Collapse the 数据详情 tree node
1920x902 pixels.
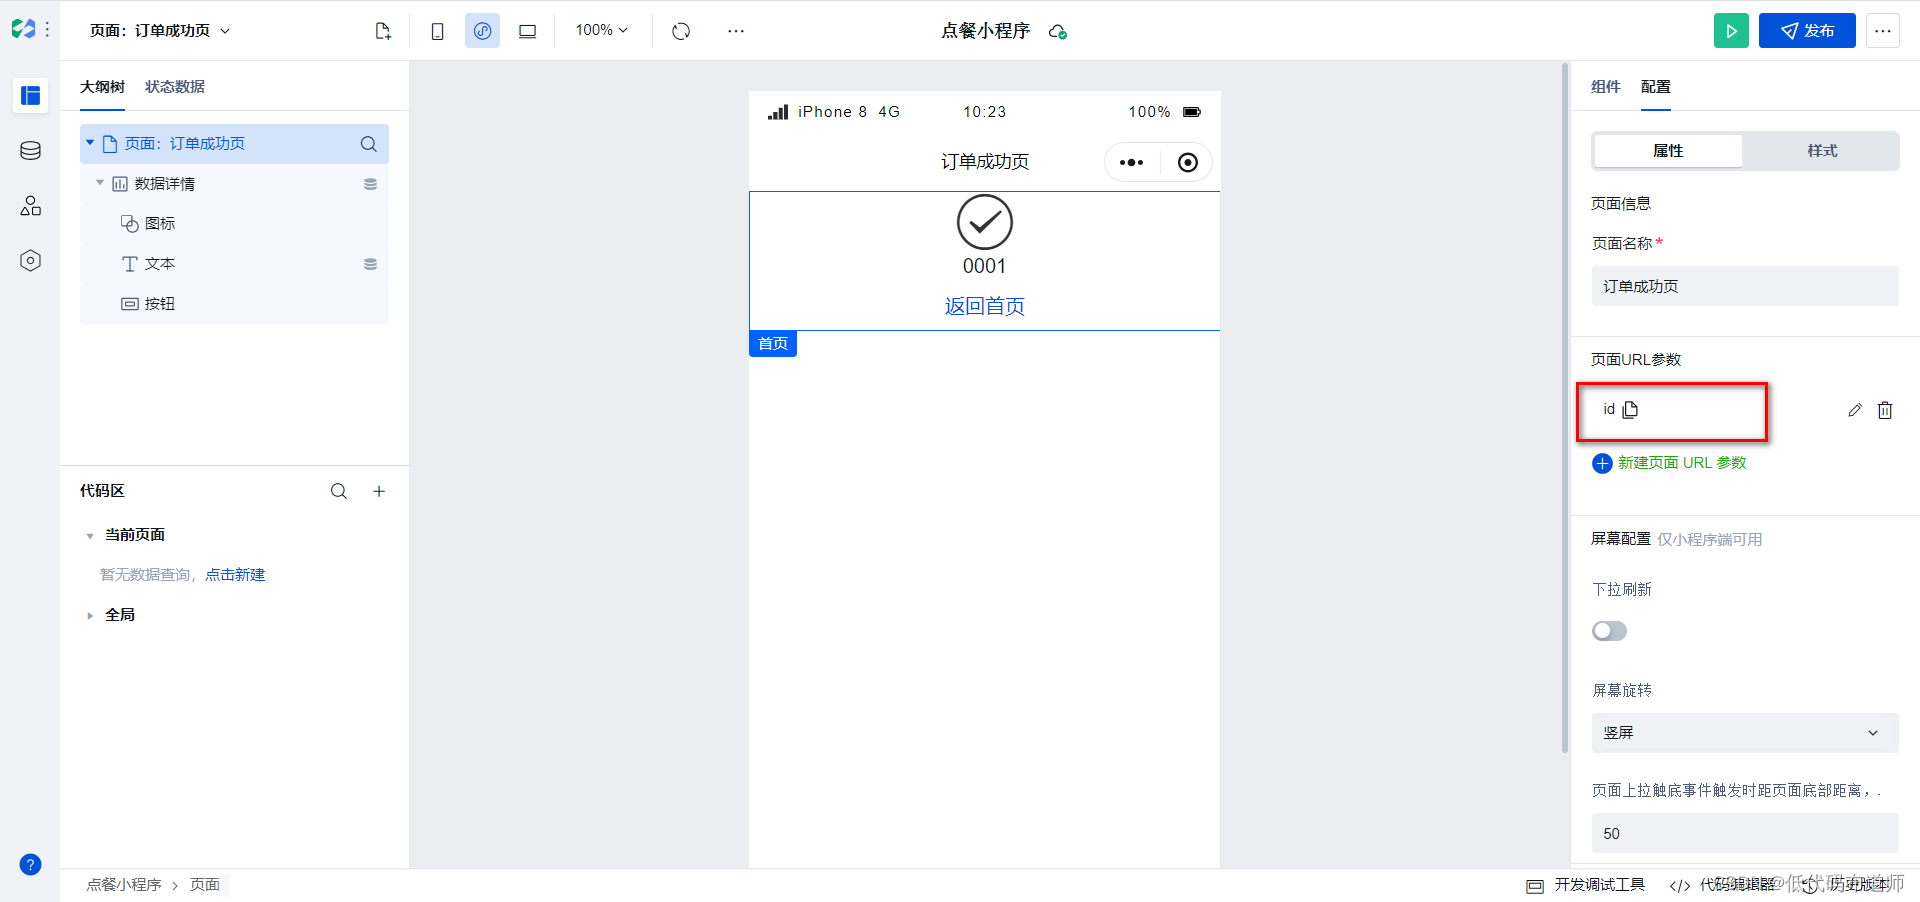[x=100, y=183]
